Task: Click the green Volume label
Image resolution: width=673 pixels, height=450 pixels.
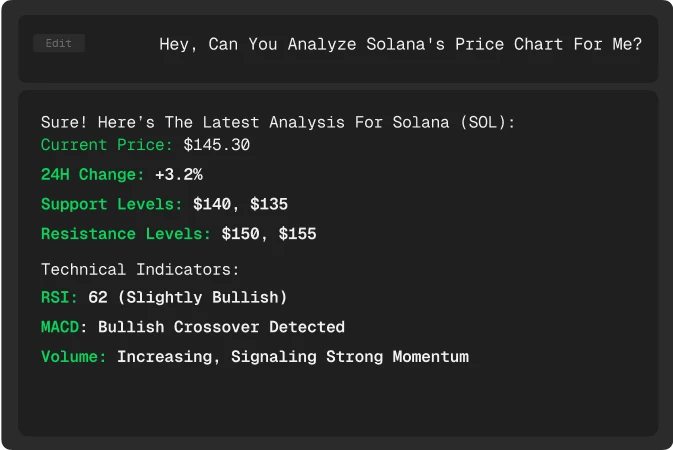Action: [73, 357]
